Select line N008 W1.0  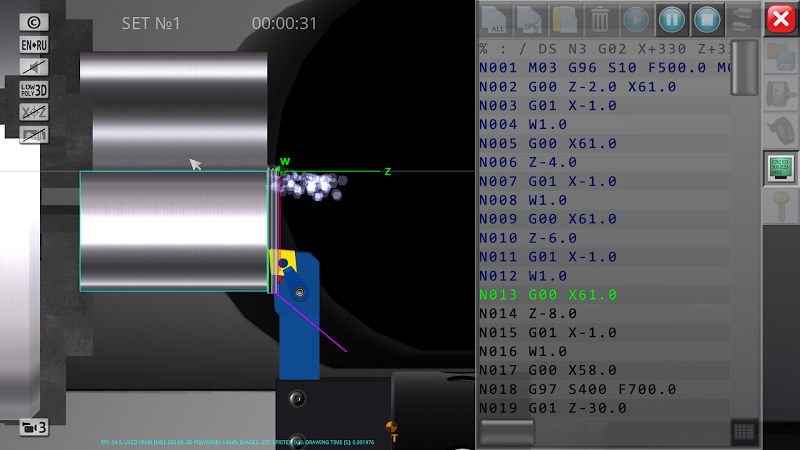tap(605, 200)
